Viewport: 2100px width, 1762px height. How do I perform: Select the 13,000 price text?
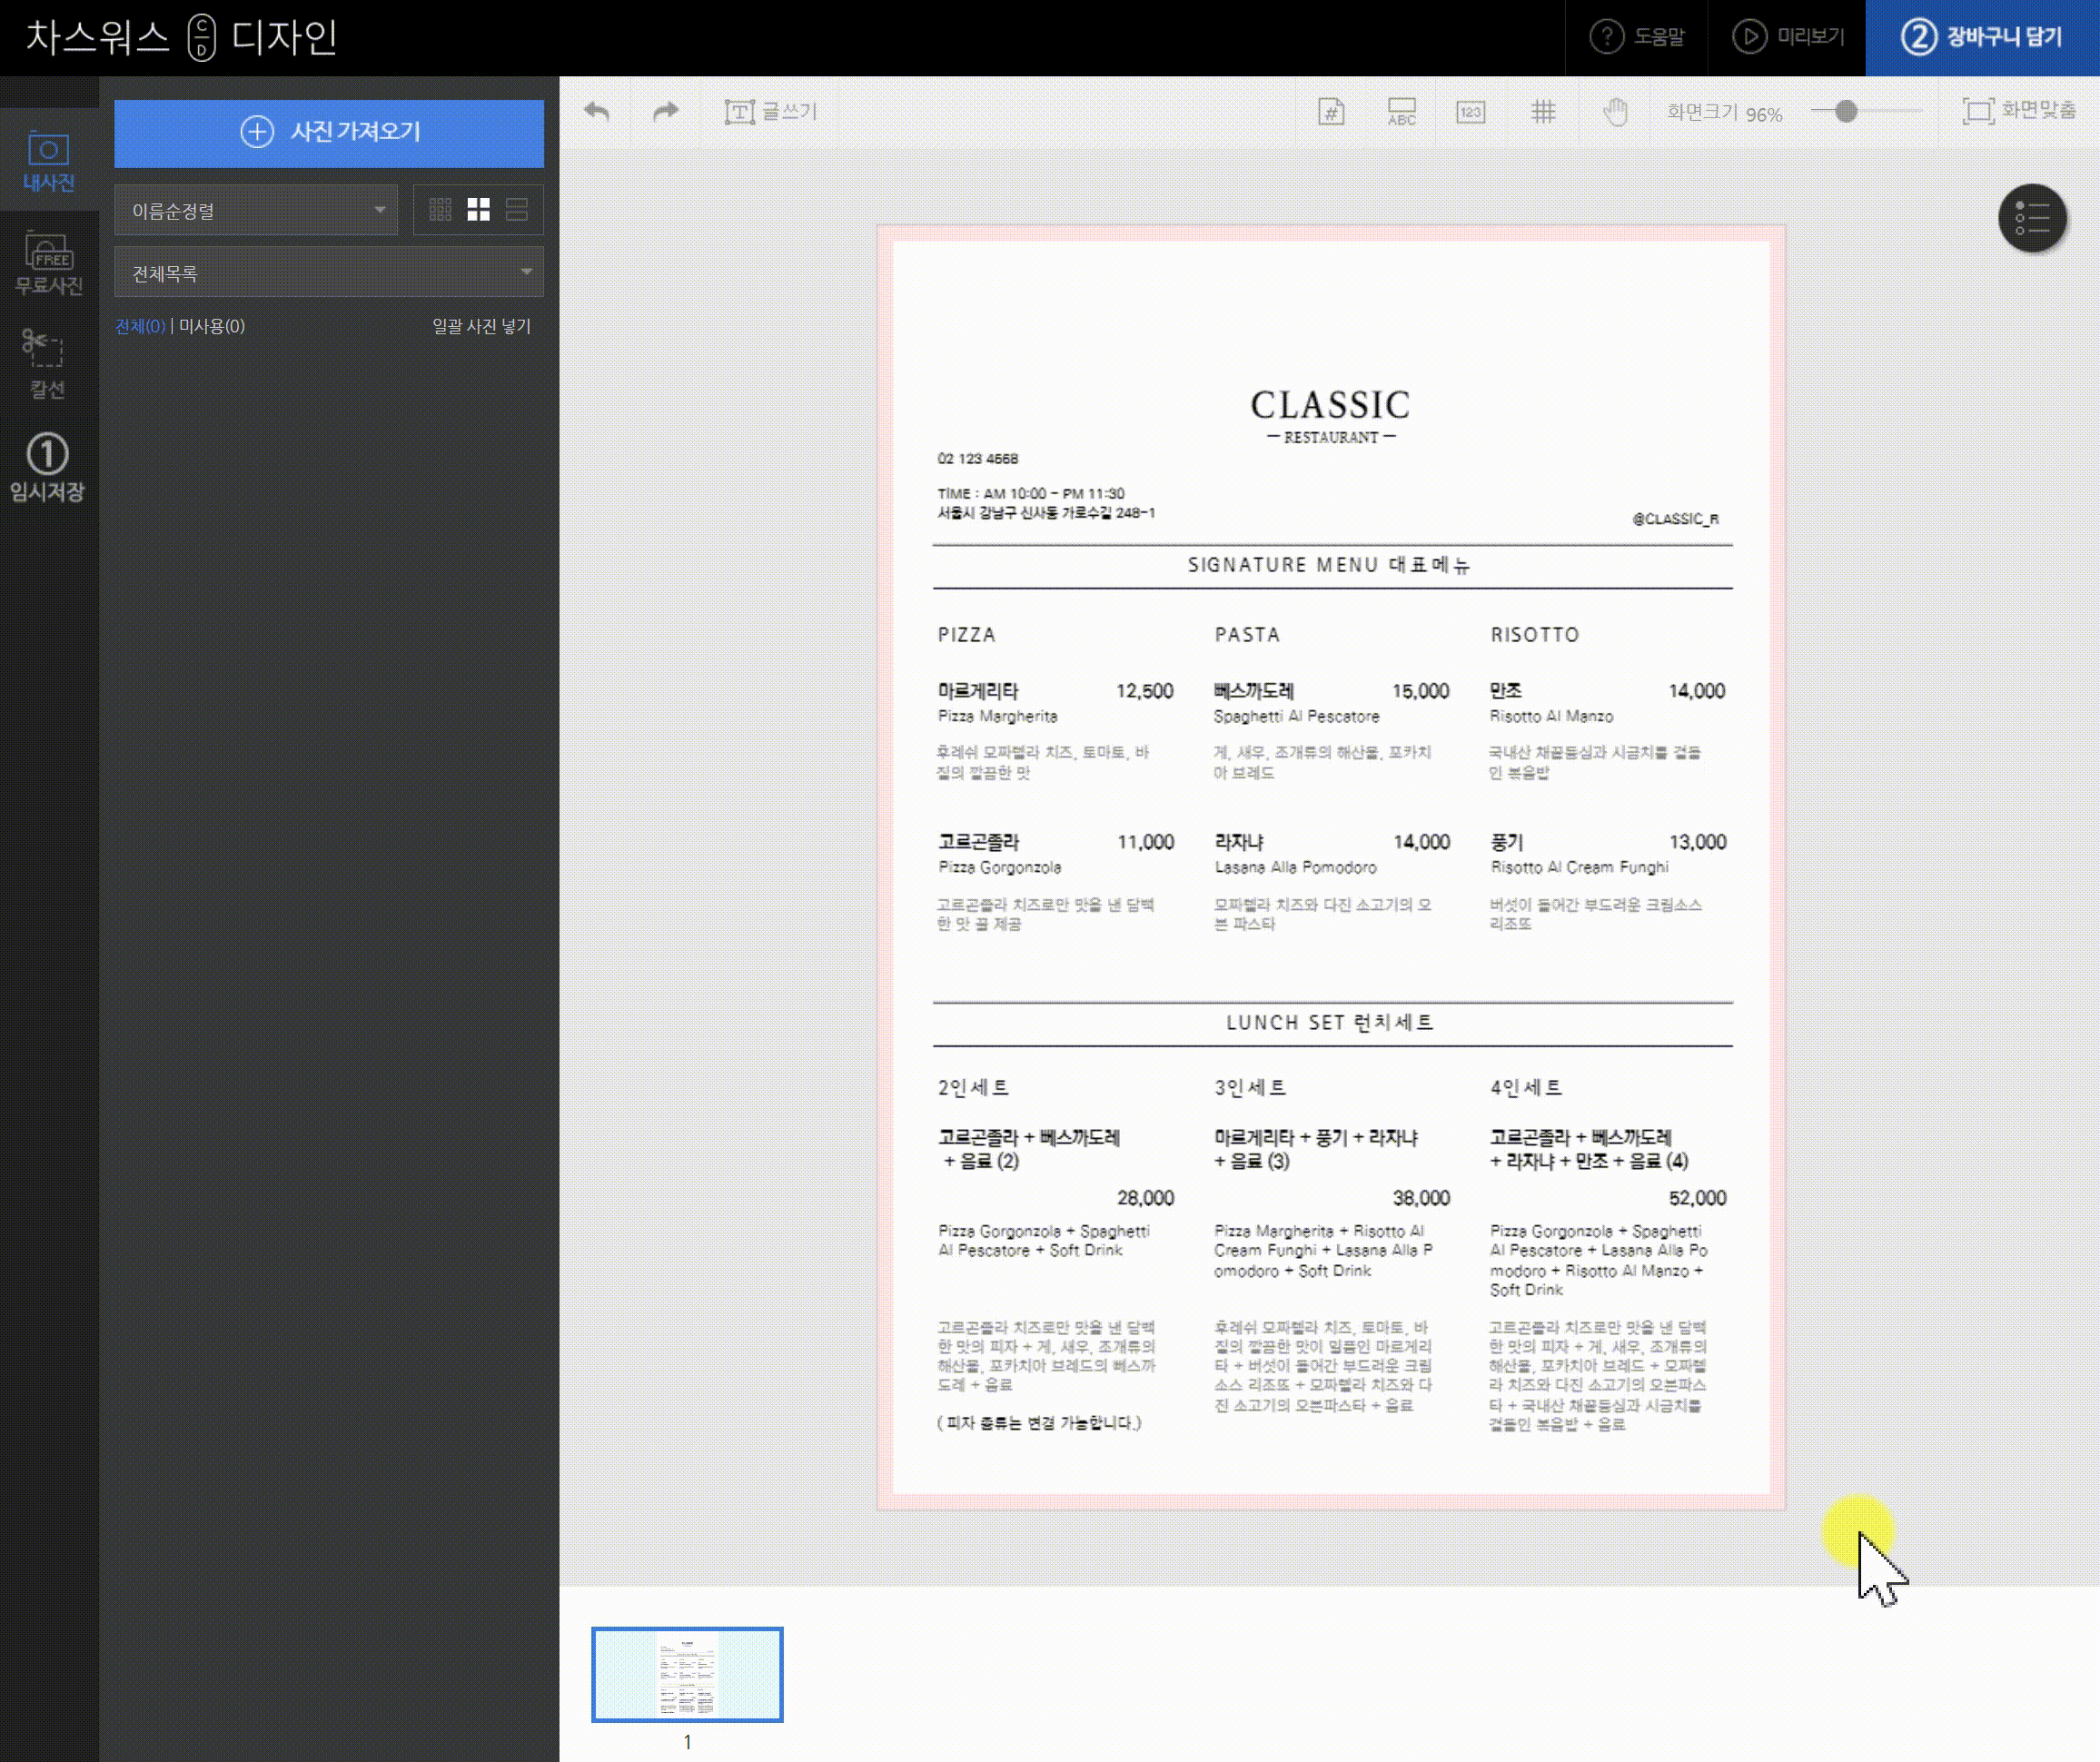pyautogui.click(x=1698, y=842)
